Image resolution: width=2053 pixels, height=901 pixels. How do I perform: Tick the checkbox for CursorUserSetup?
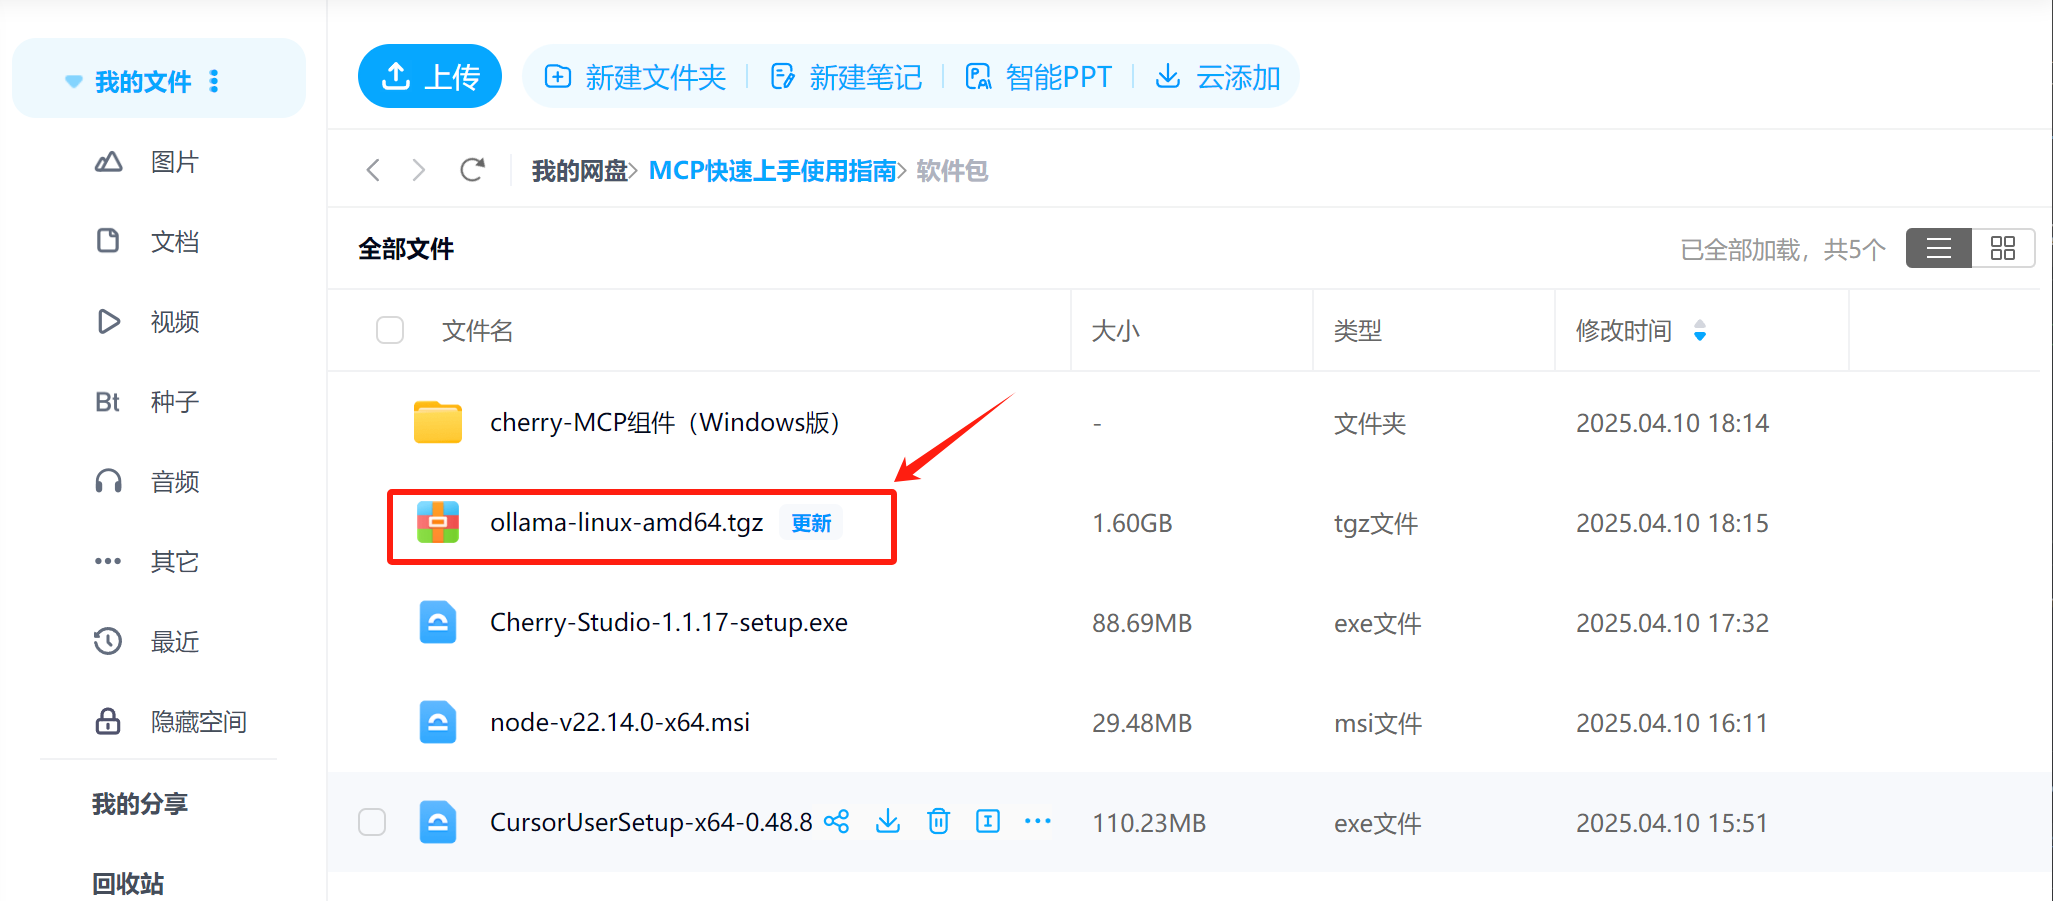[372, 822]
